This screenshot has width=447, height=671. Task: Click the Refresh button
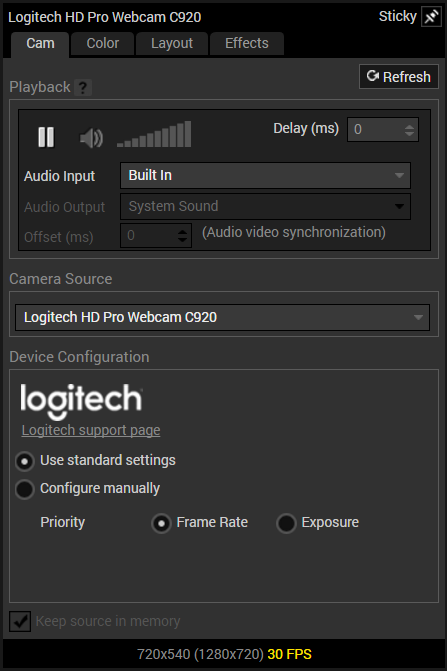coord(399,77)
